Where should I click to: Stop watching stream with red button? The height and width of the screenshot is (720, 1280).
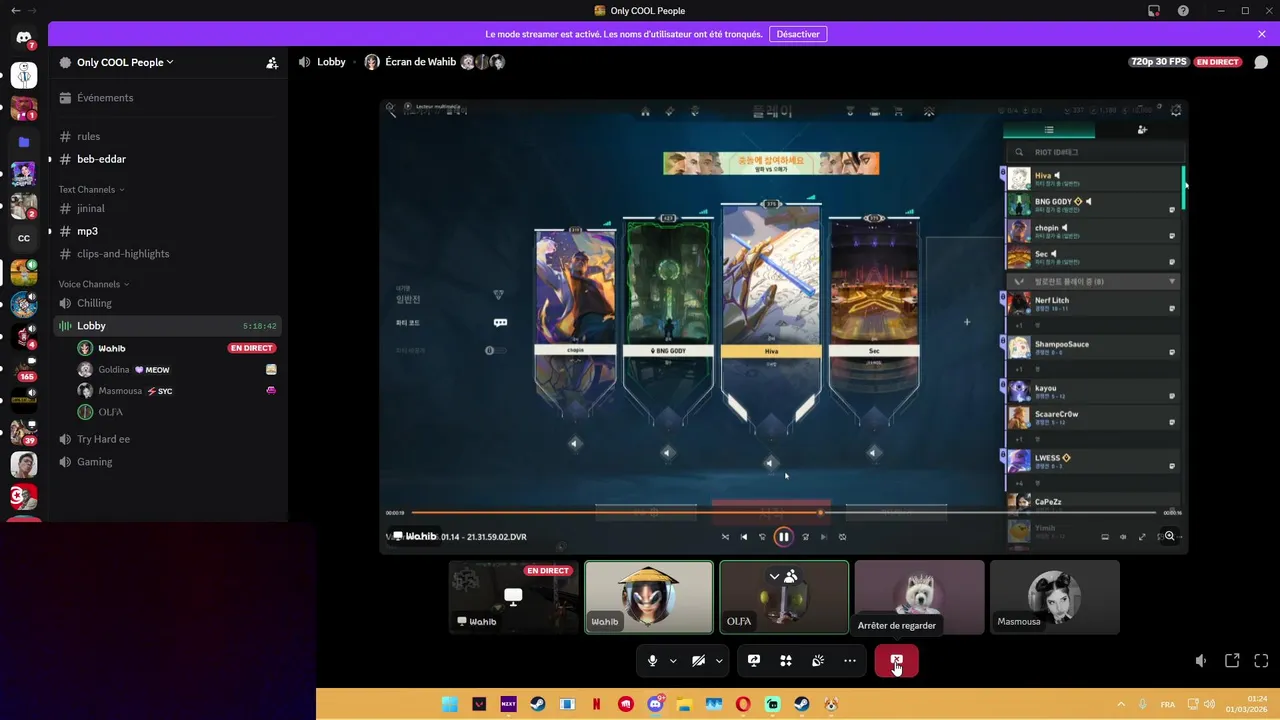pos(896,661)
